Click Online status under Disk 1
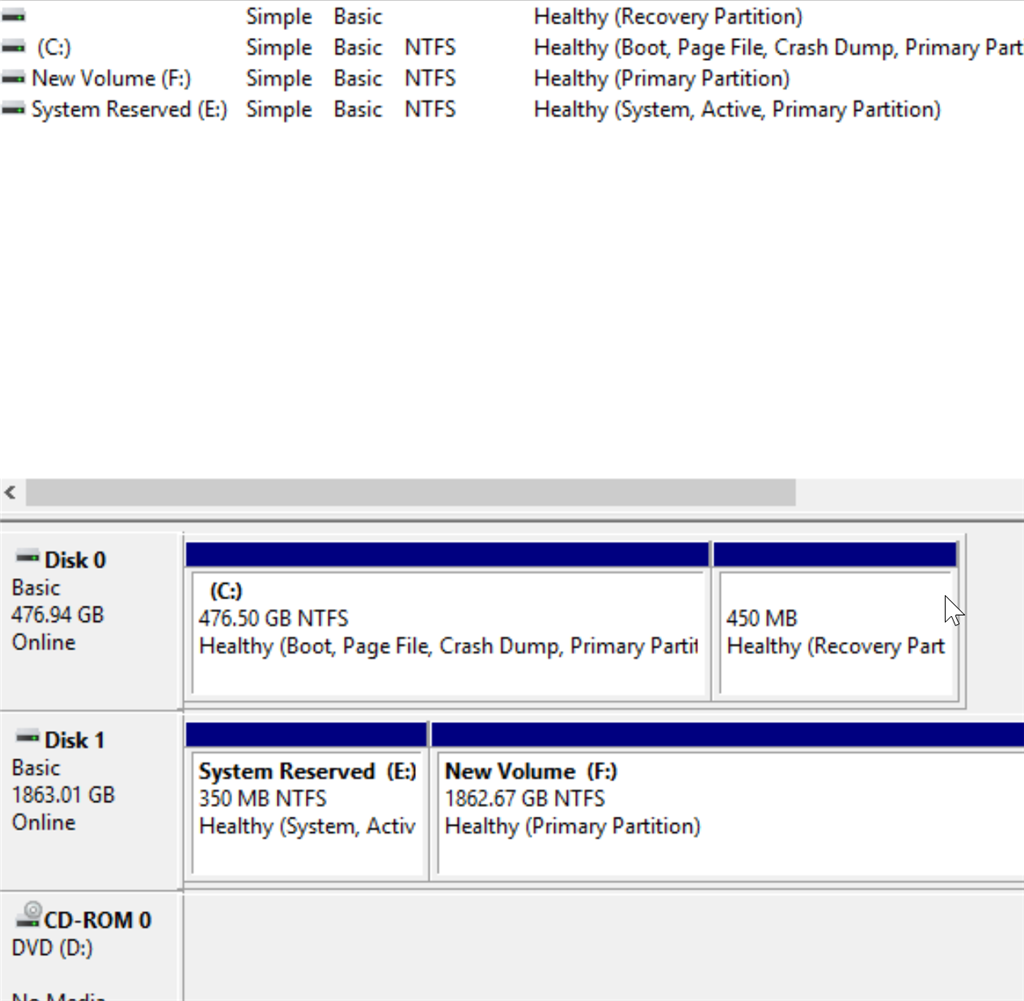This screenshot has height=1001, width=1024. coord(44,823)
